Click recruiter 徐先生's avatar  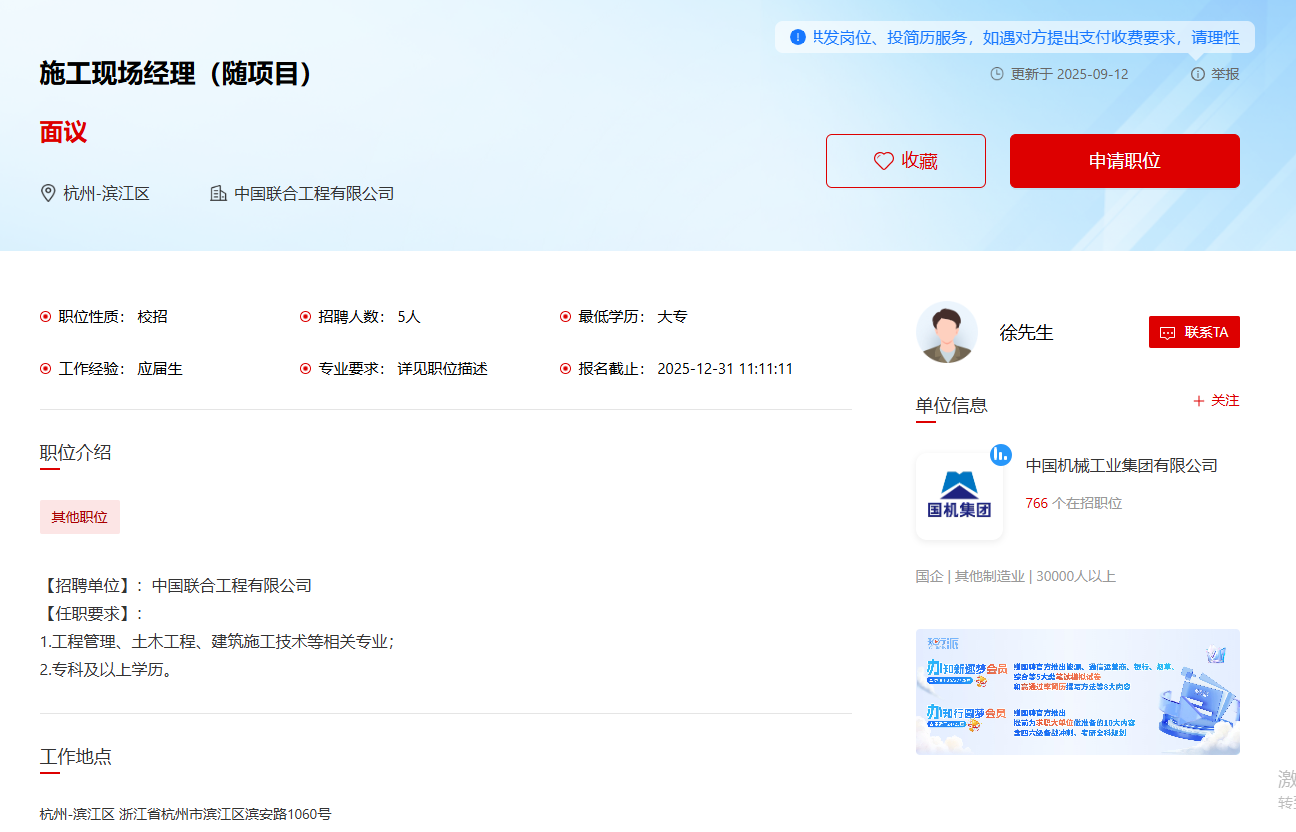pos(947,332)
